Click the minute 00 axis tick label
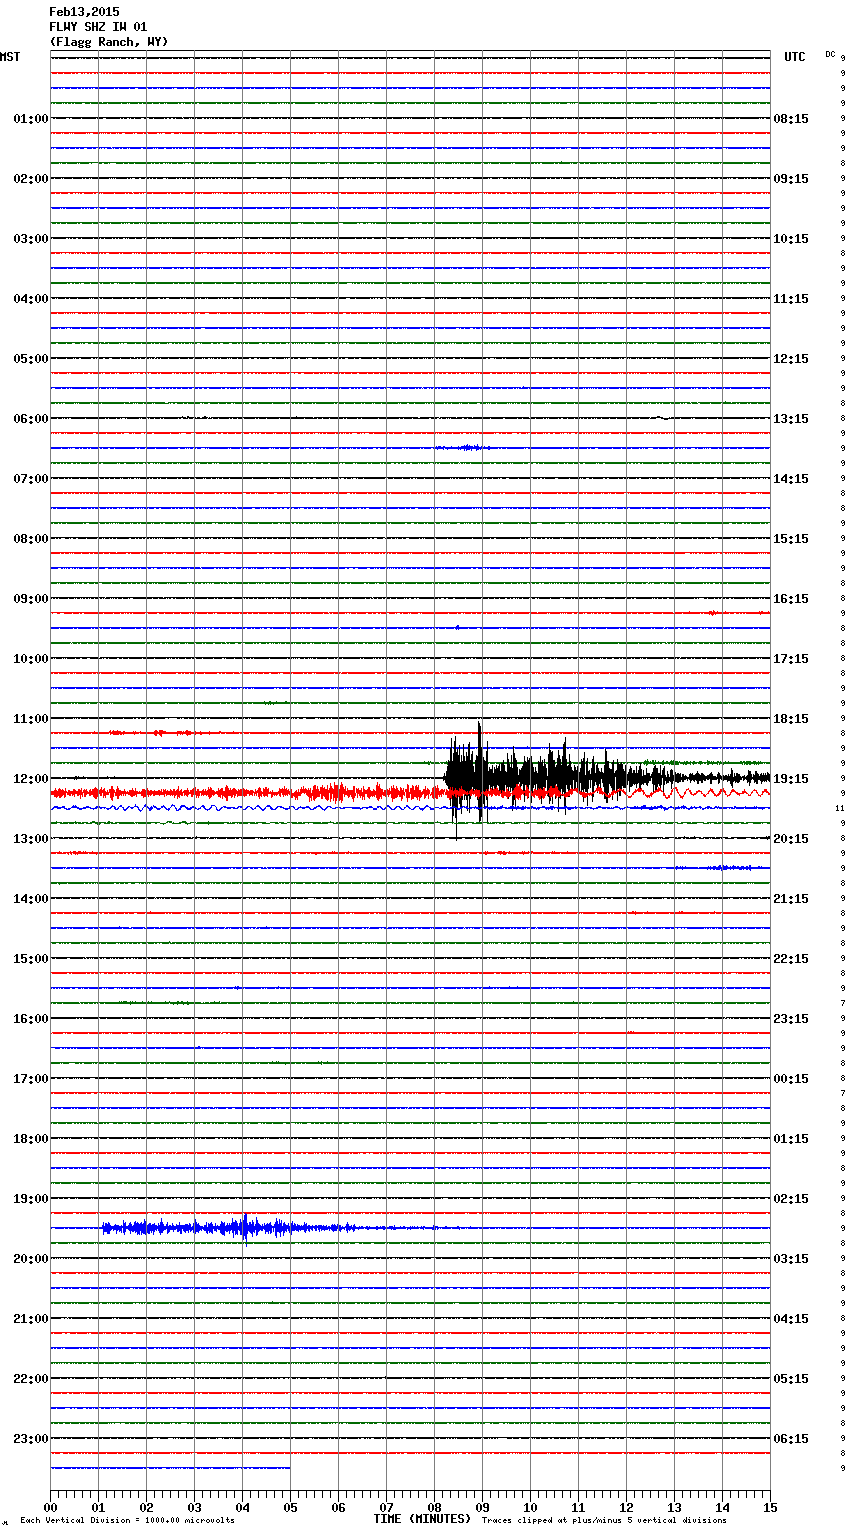Viewport: 850px width, 1534px height. (x=50, y=1508)
